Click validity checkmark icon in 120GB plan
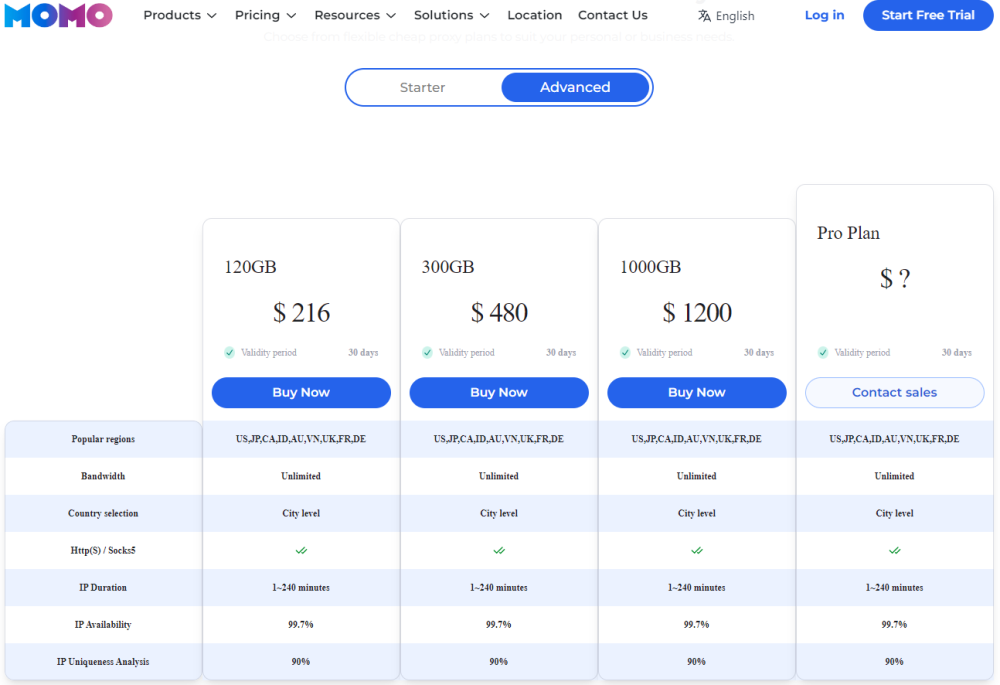Viewport: 1000px width, 685px height. (230, 353)
